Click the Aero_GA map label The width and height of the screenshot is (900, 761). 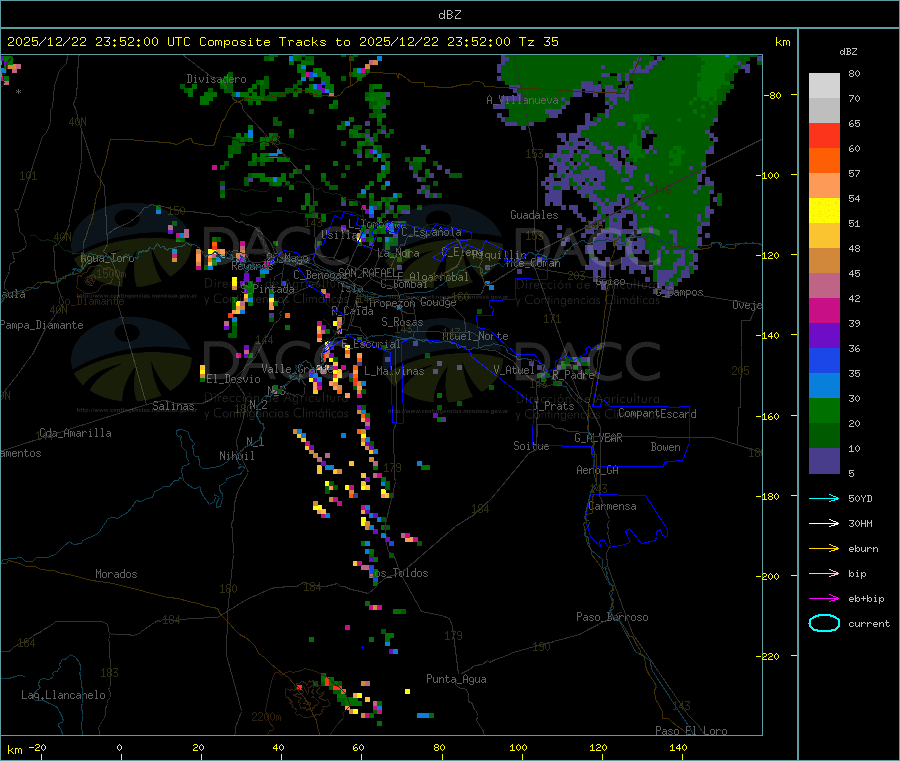tap(598, 470)
